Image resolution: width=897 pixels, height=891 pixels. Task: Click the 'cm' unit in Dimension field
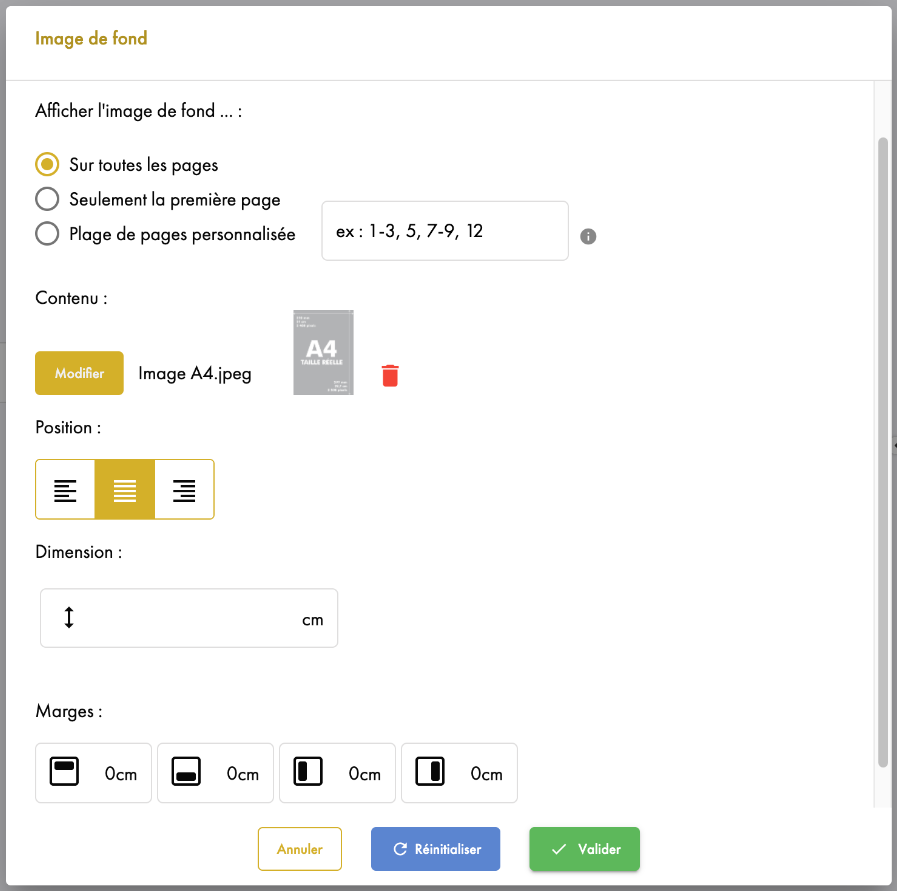pyautogui.click(x=312, y=620)
